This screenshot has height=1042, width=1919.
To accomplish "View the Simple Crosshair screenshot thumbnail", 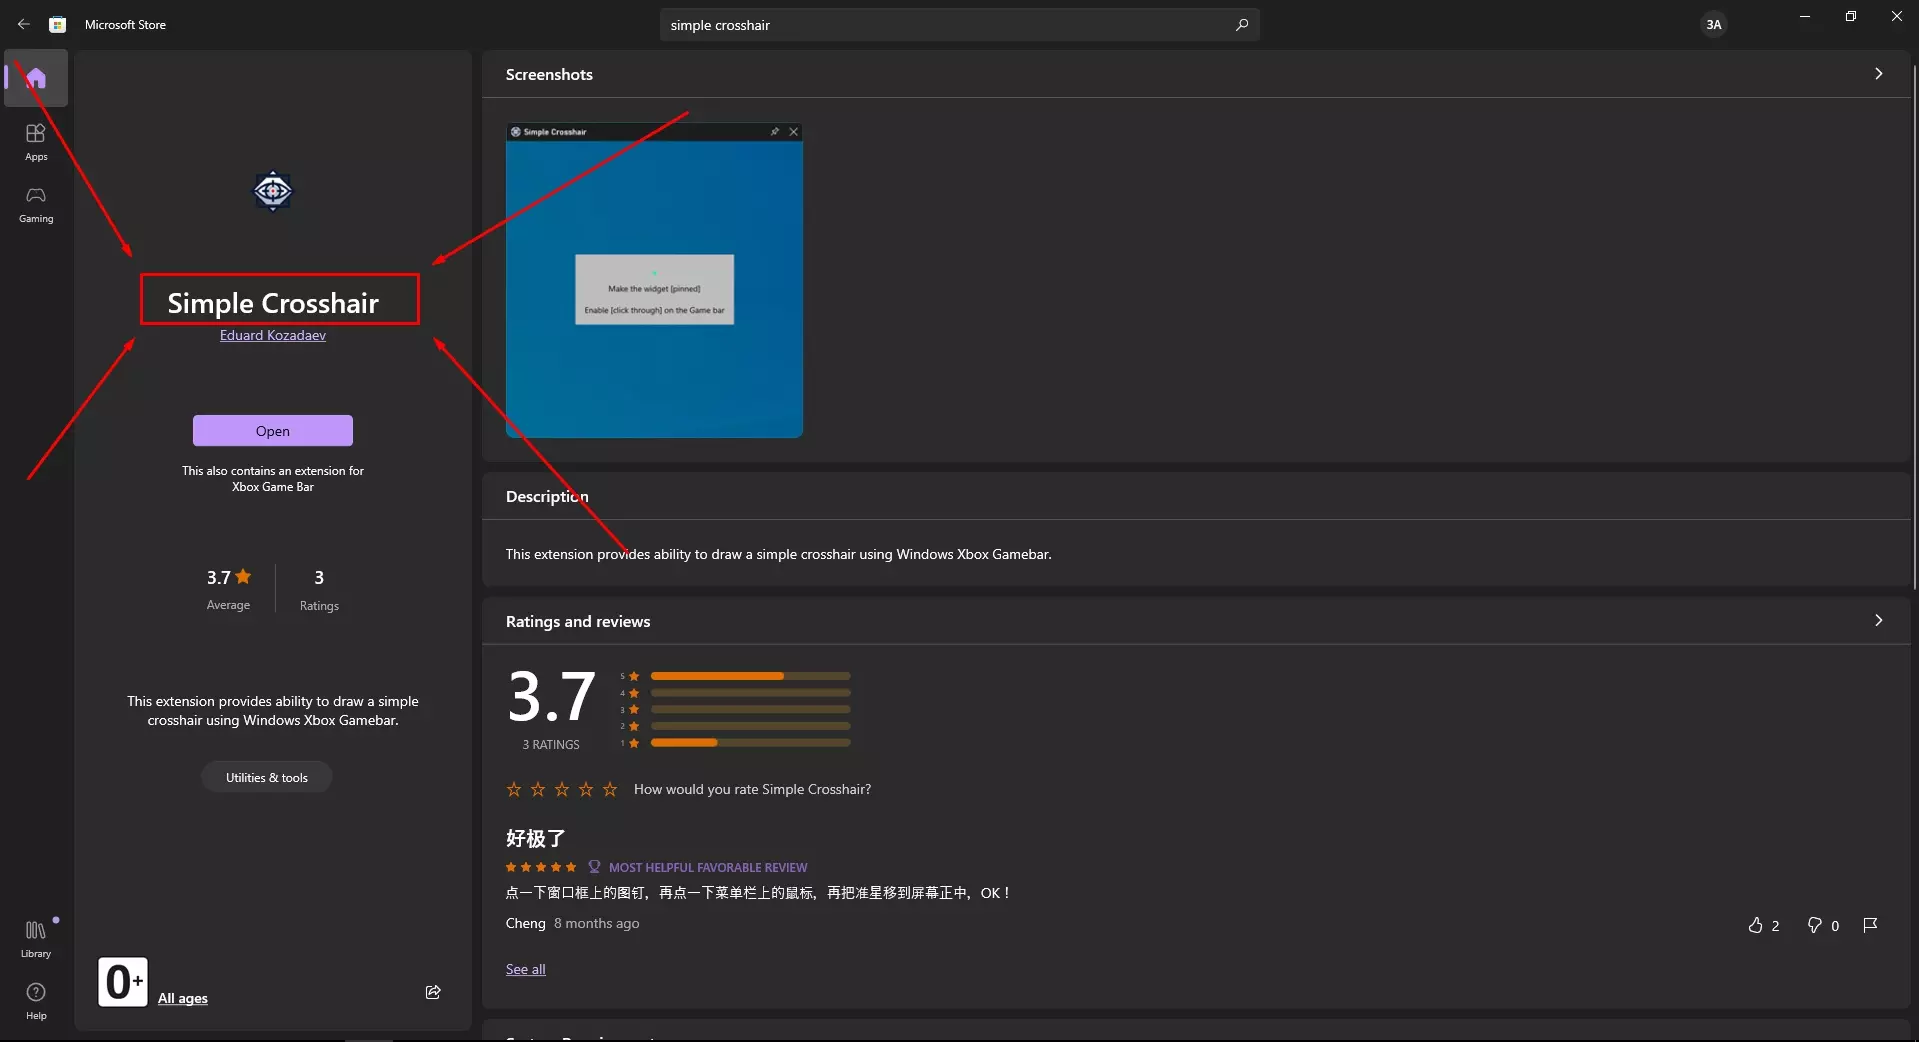I will click(x=654, y=280).
